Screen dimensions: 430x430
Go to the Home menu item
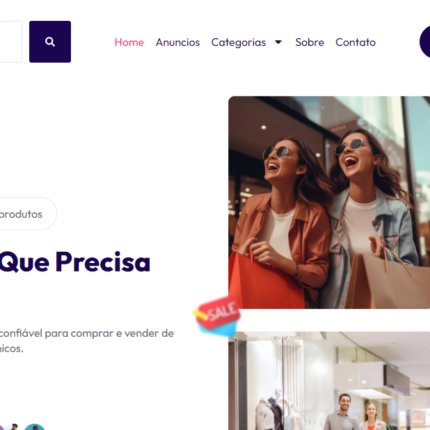129,42
